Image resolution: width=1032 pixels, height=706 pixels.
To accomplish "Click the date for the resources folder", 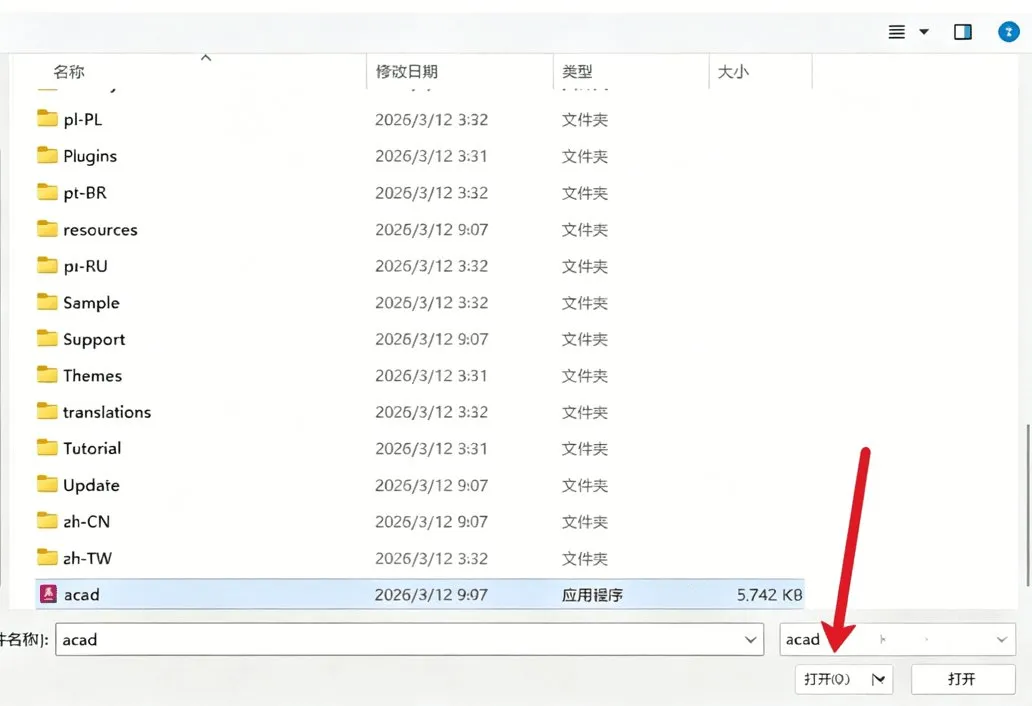I will 432,230.
